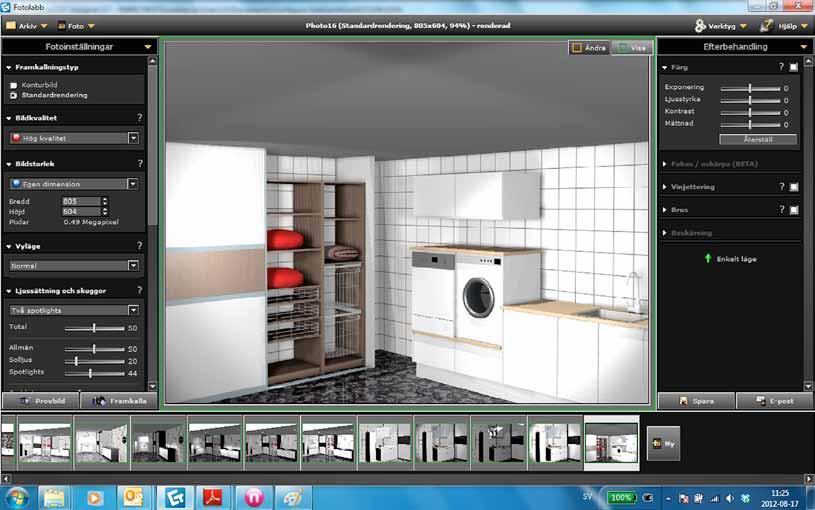Collapse the Bildkvalitet section
815x510 pixels.
pyautogui.click(x=9, y=118)
